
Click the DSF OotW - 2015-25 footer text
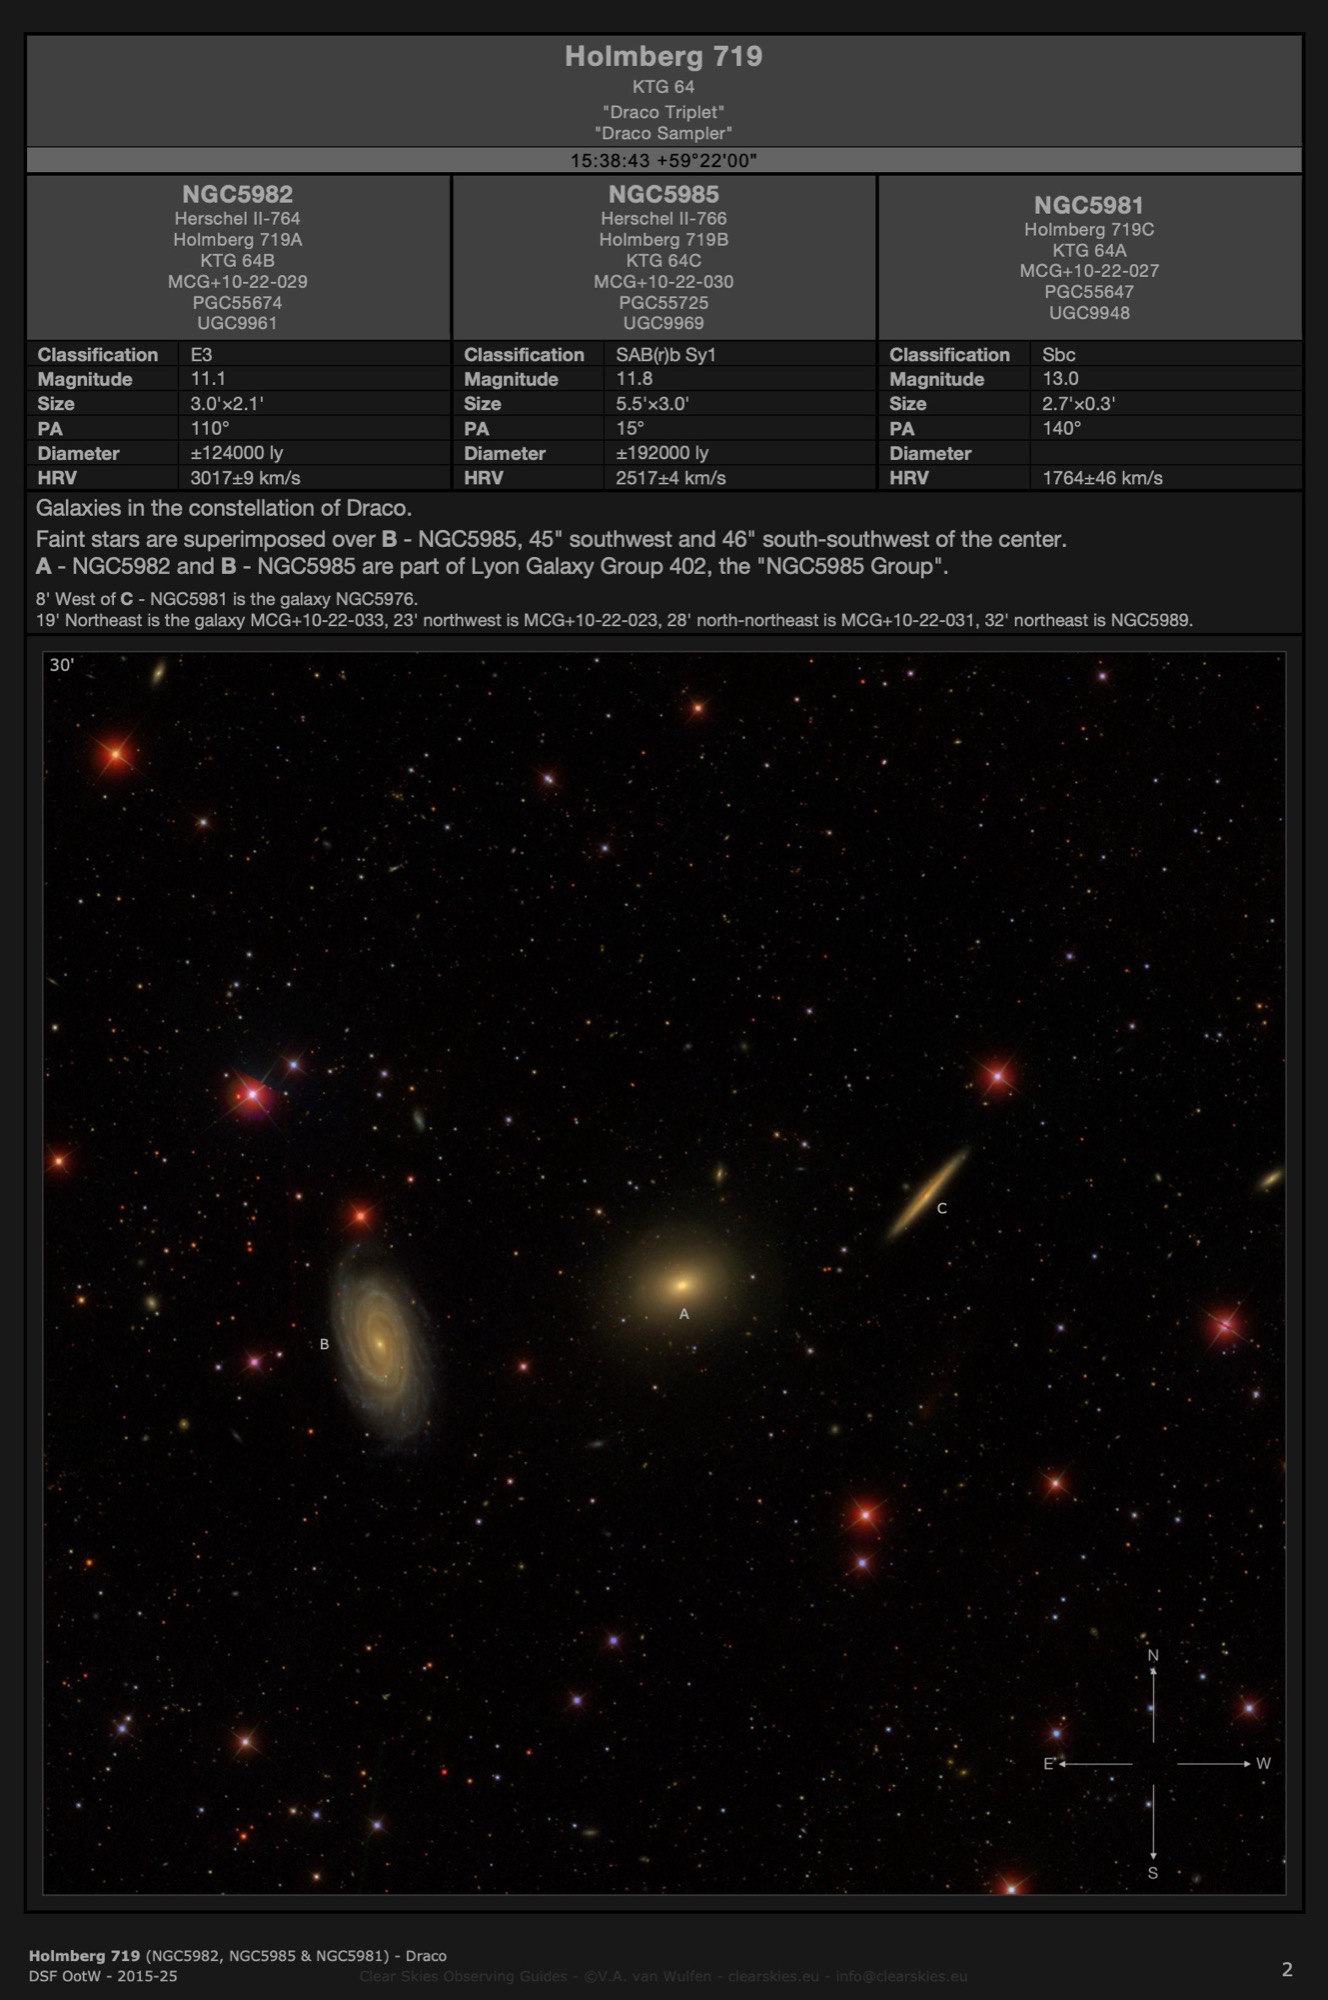(103, 1976)
